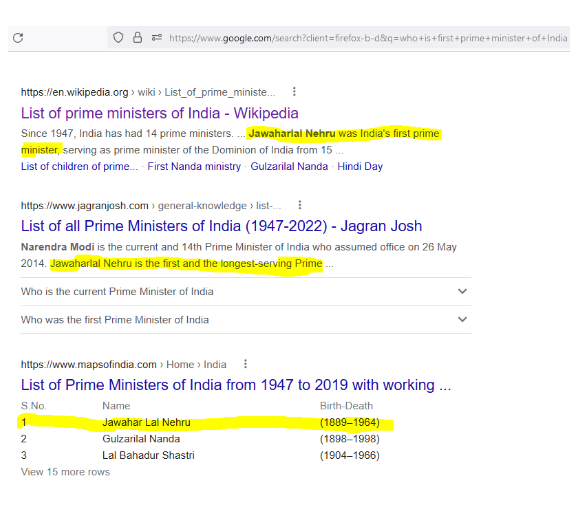Open three-dot menu beside Jagran Josh result
This screenshot has height=510, width=584.
coord(300,205)
